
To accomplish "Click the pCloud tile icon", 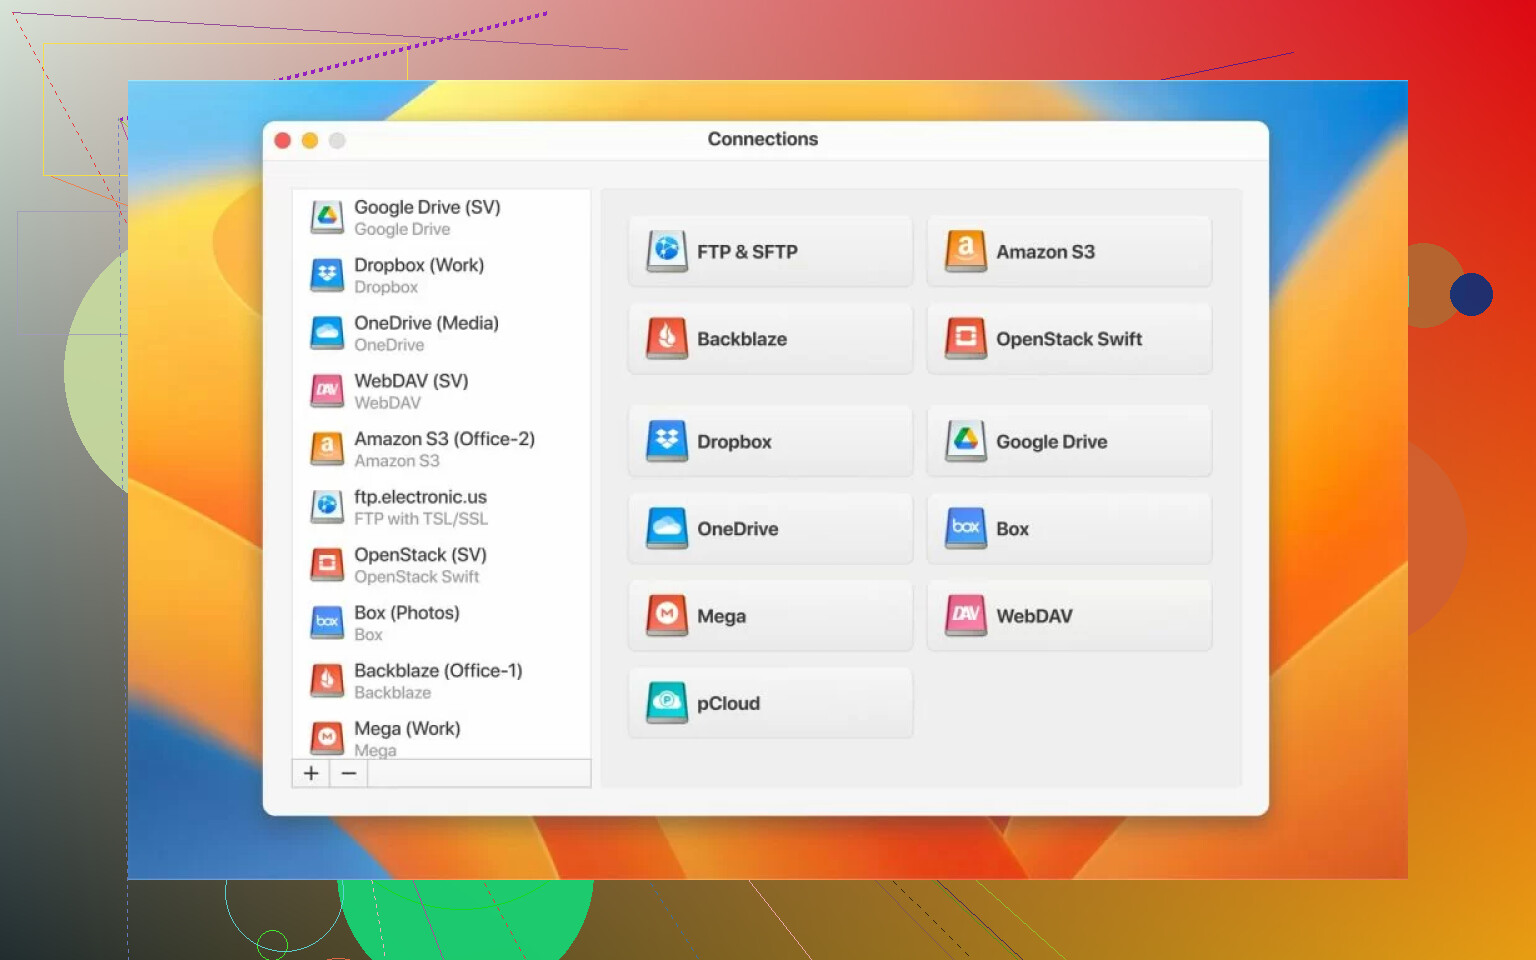I will [x=667, y=702].
